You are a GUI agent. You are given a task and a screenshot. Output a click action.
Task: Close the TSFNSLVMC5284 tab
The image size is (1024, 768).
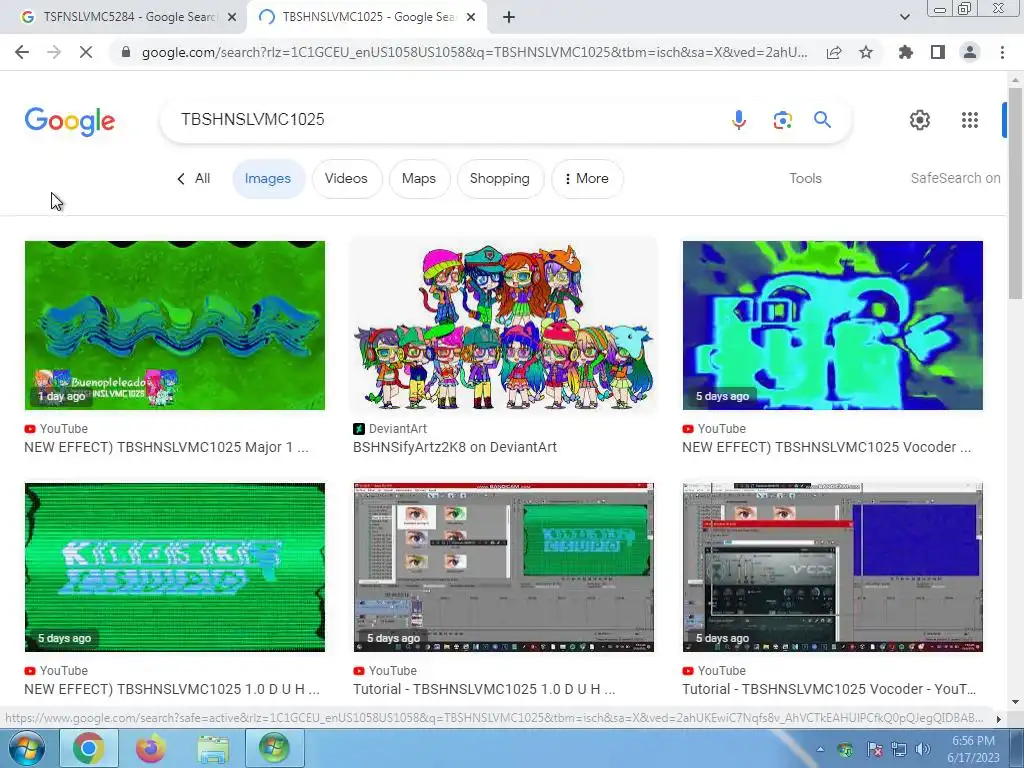click(232, 17)
